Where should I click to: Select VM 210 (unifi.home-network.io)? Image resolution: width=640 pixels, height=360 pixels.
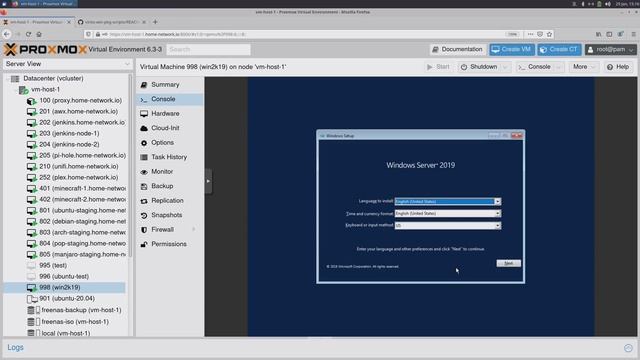78,167
